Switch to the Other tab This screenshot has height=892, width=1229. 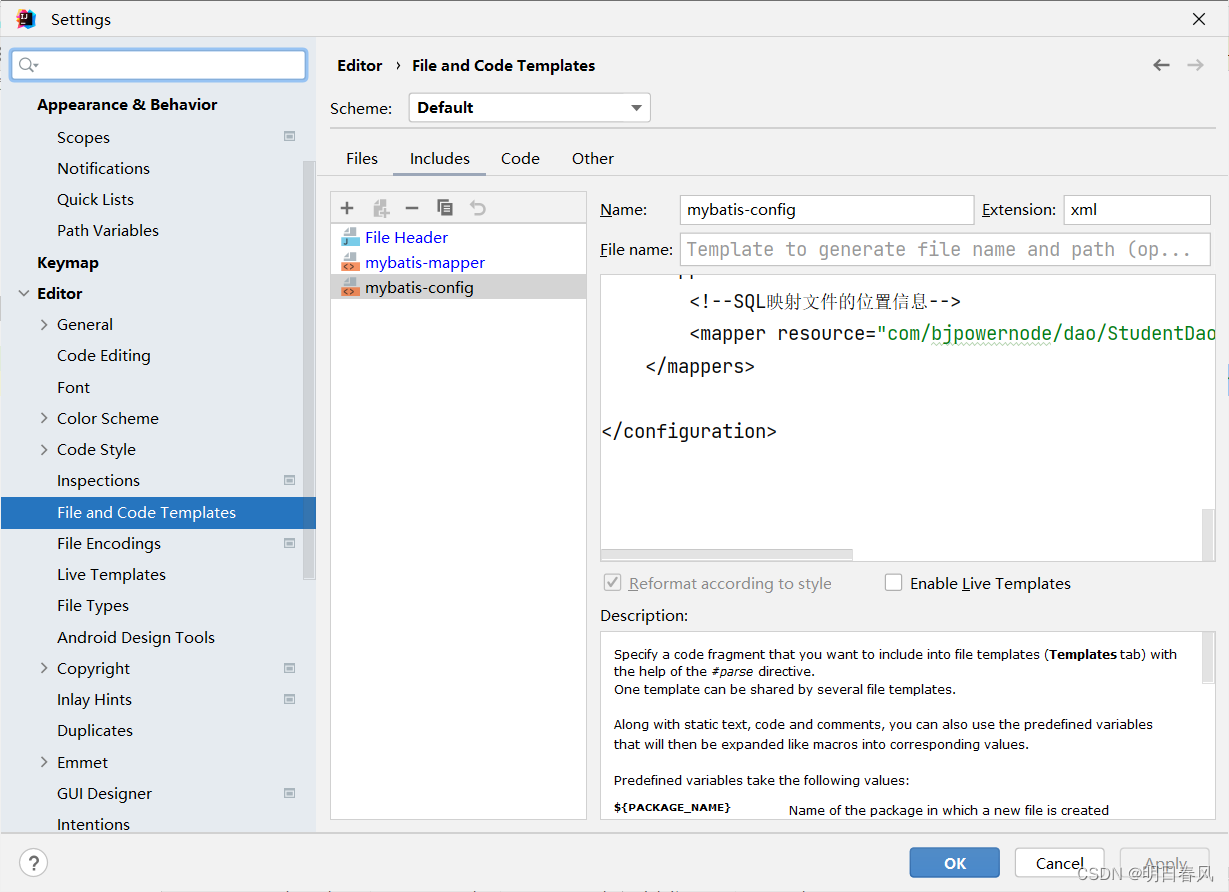click(x=592, y=158)
